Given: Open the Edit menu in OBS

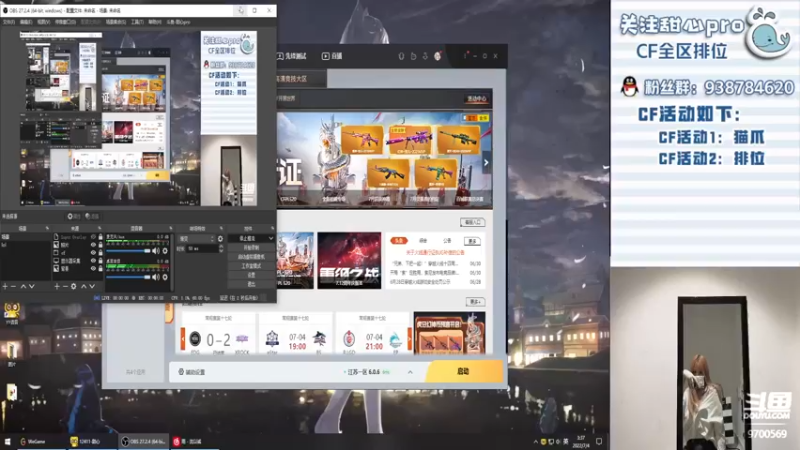Looking at the screenshot, I should click(26, 22).
